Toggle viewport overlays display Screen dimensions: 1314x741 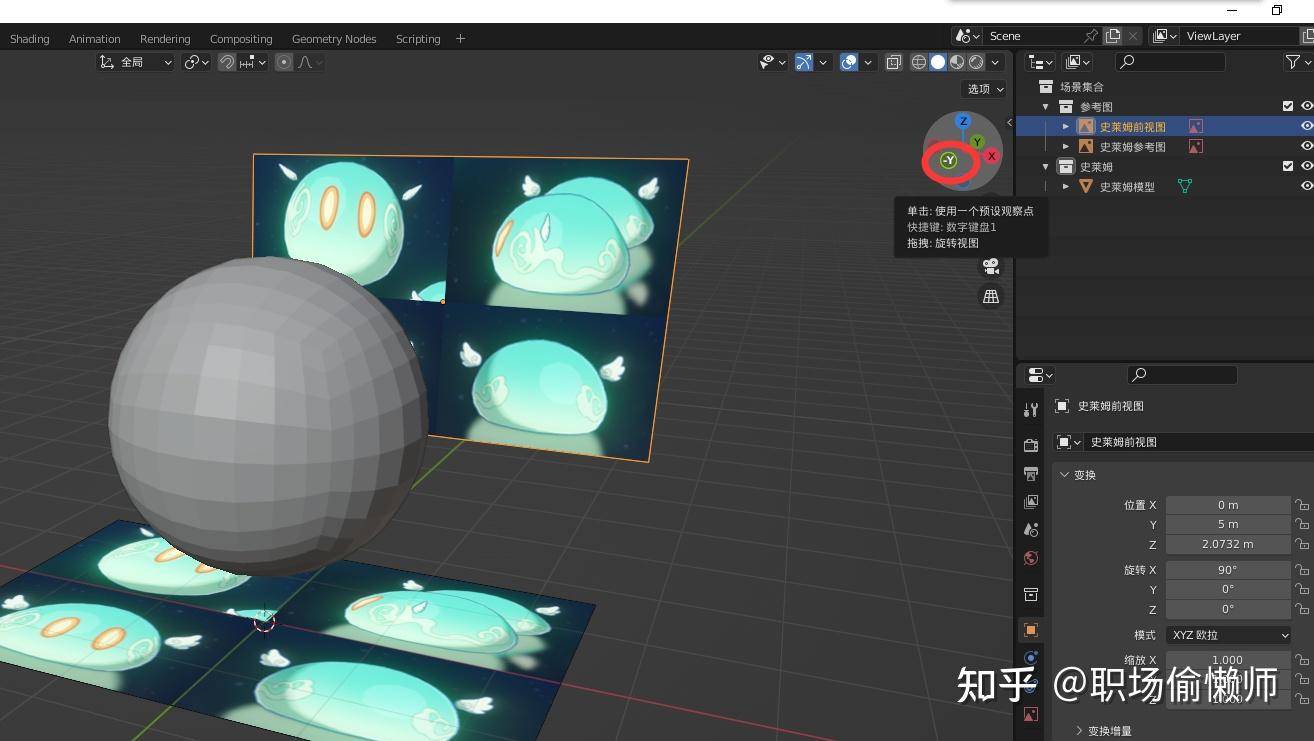849,62
